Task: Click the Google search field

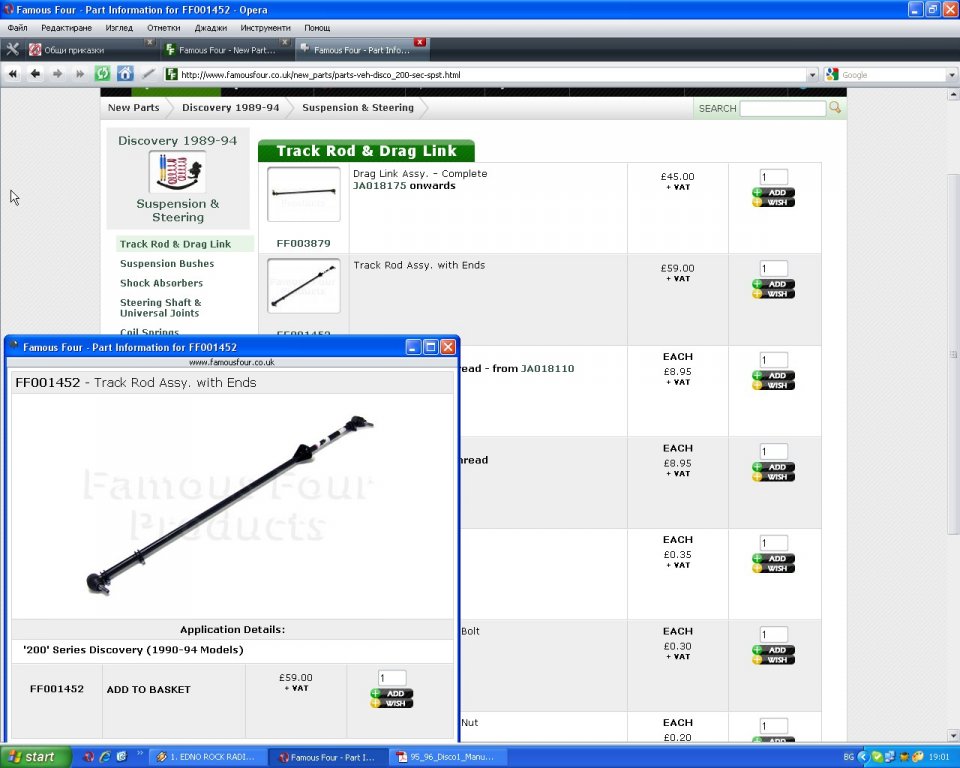Action: (x=893, y=75)
